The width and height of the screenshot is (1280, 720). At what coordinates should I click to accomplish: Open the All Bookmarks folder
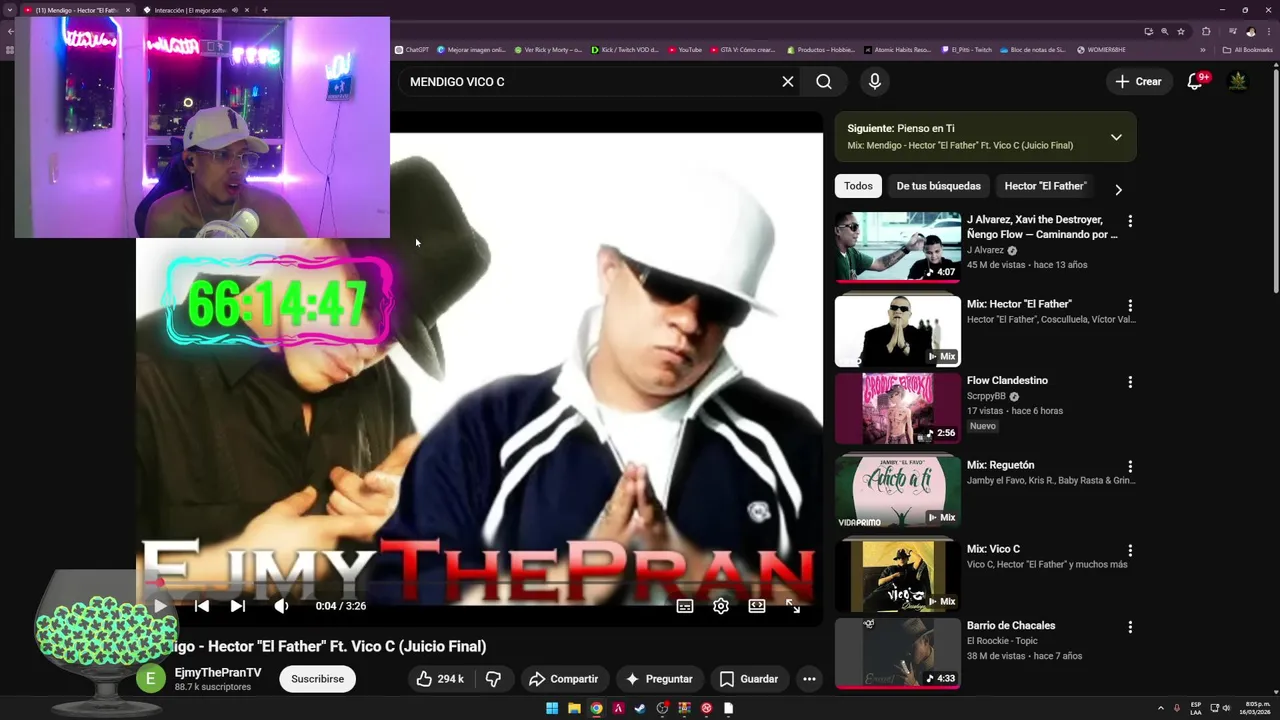[1248, 50]
